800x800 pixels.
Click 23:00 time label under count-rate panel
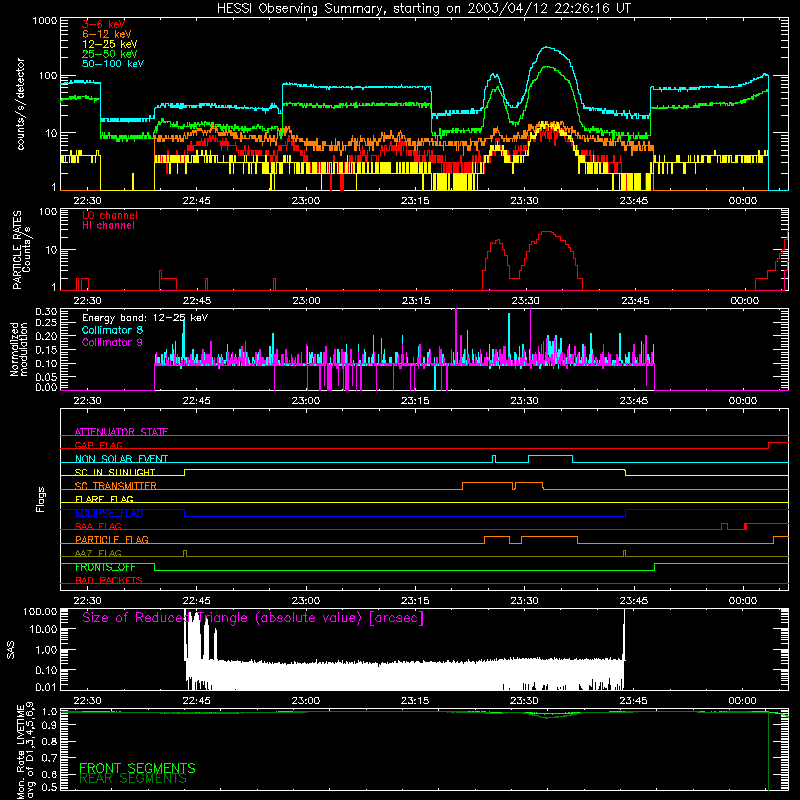tap(306, 201)
